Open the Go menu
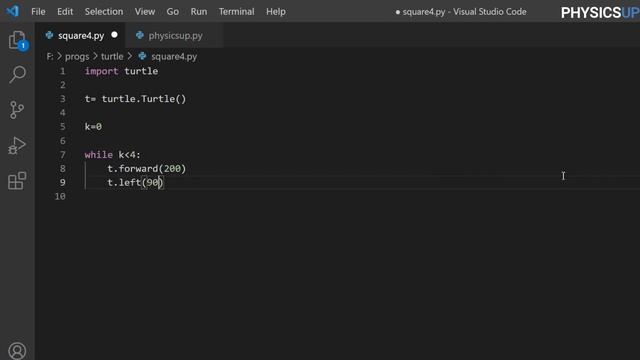This screenshot has height=360, width=640. tap(173, 11)
